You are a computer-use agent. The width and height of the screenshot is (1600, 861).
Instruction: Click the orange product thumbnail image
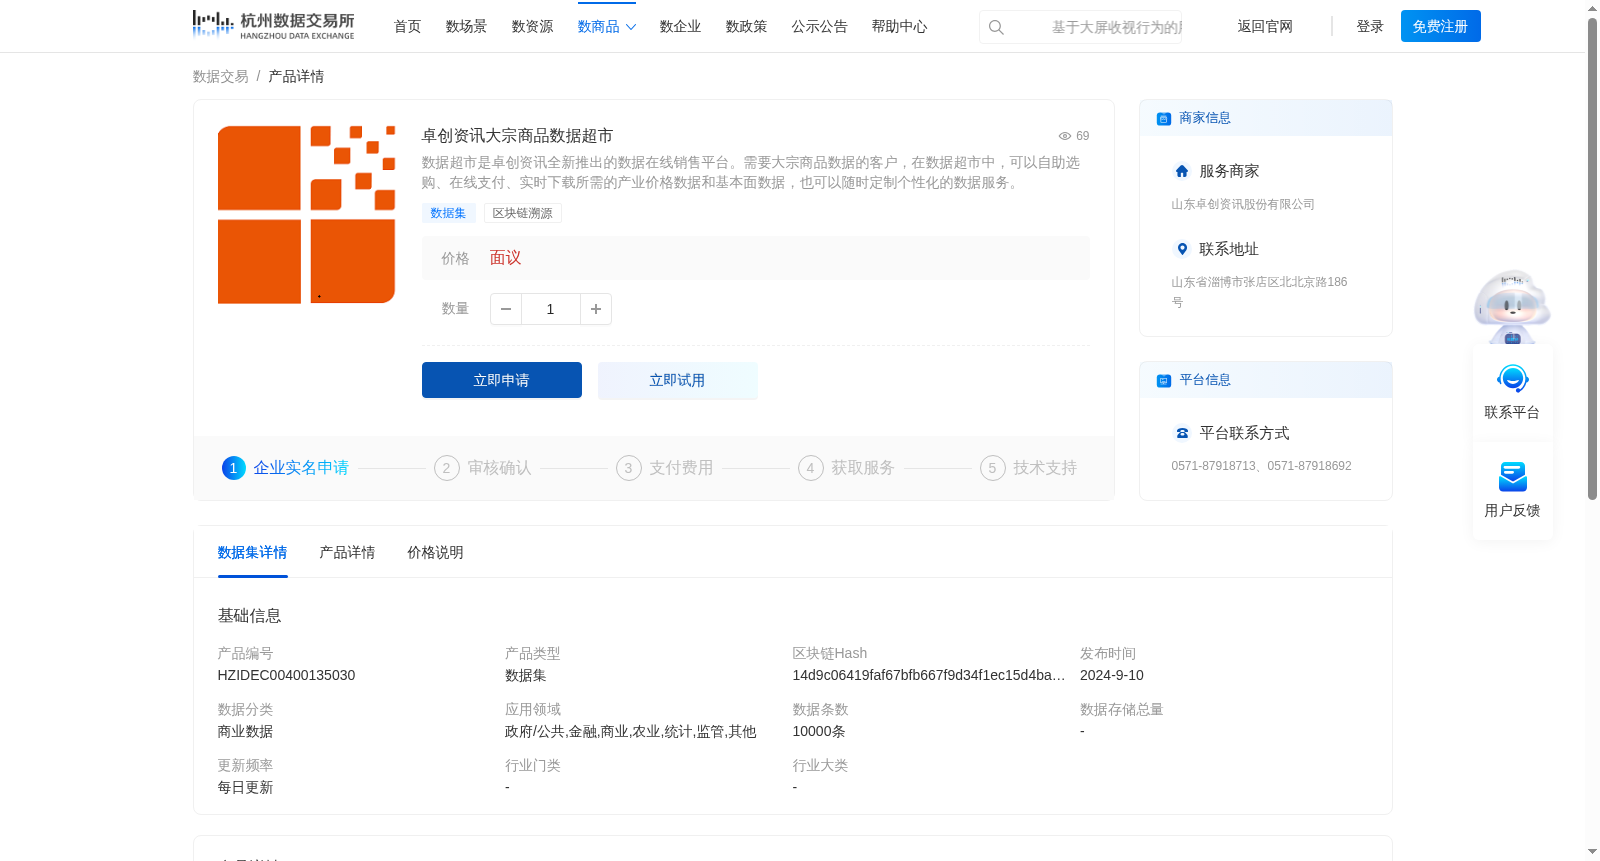[x=307, y=214]
